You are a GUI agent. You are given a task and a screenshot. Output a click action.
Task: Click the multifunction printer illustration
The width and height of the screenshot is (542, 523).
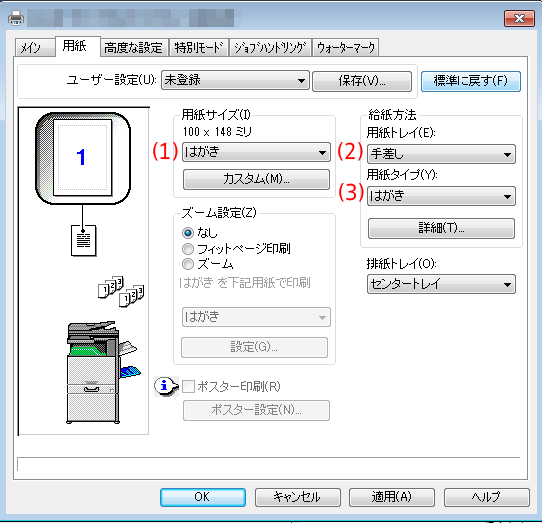point(103,372)
